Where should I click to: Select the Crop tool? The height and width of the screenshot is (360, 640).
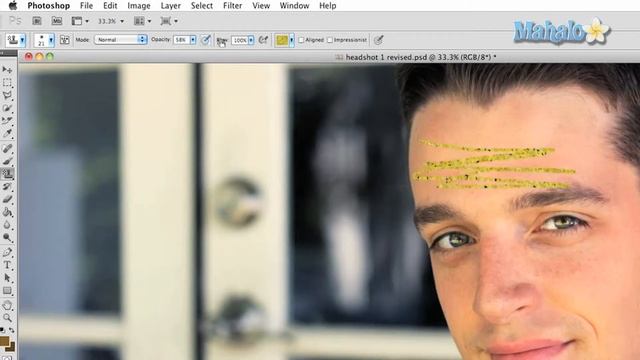click(x=7, y=121)
